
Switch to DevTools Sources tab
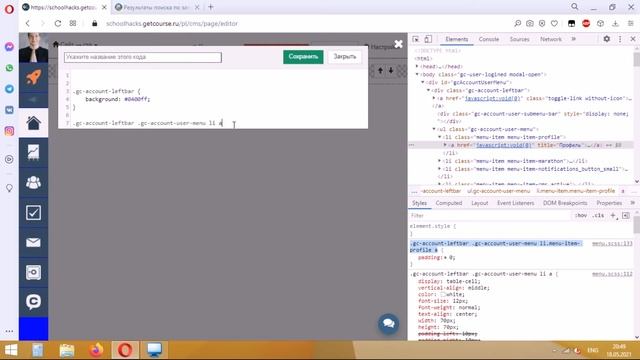coord(520,39)
